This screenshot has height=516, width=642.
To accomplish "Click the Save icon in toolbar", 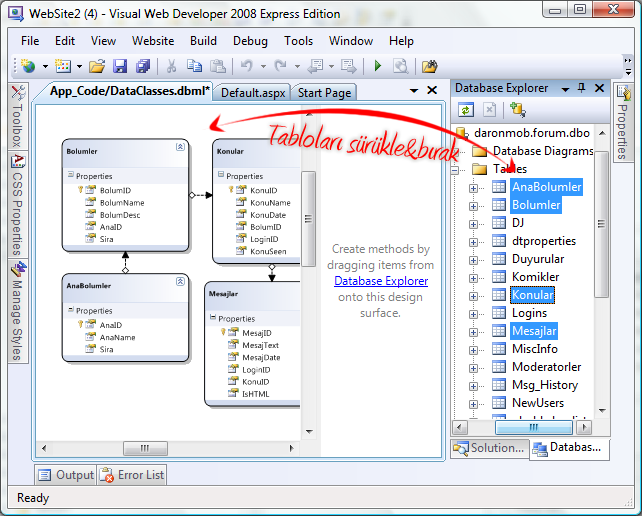I will pyautogui.click(x=120, y=66).
